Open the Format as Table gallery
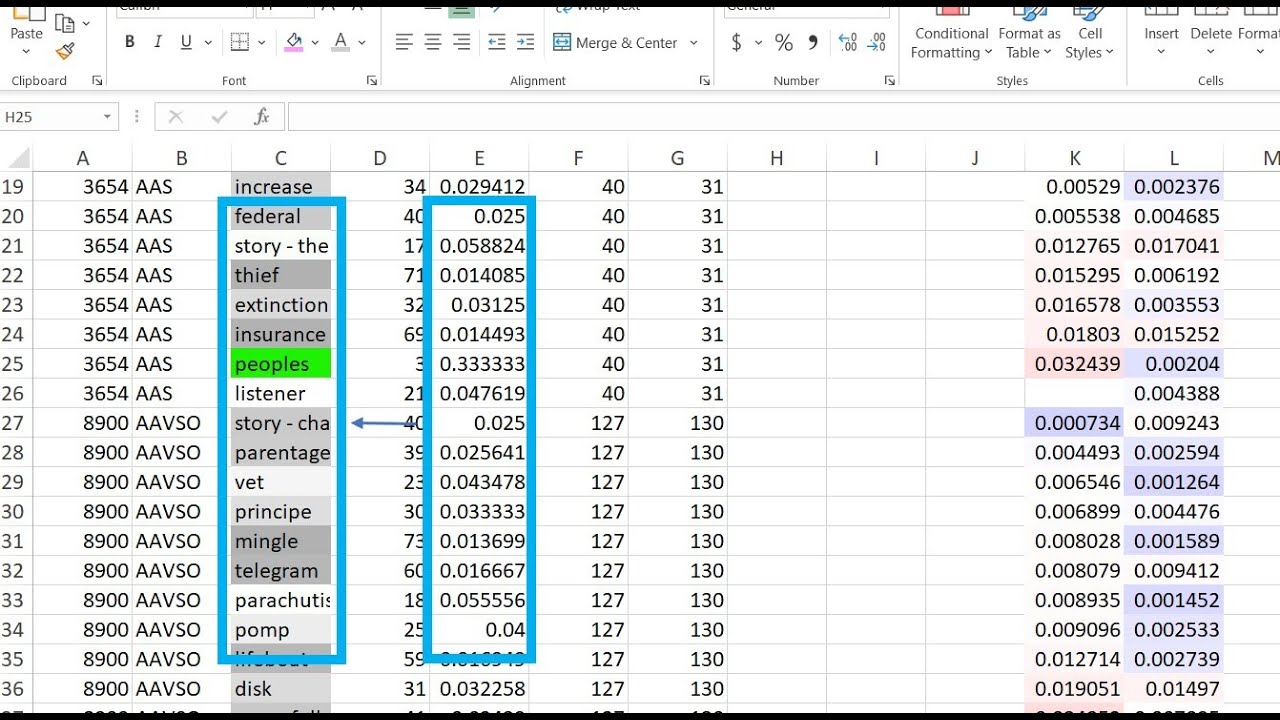The width and height of the screenshot is (1280, 720). [x=1029, y=33]
